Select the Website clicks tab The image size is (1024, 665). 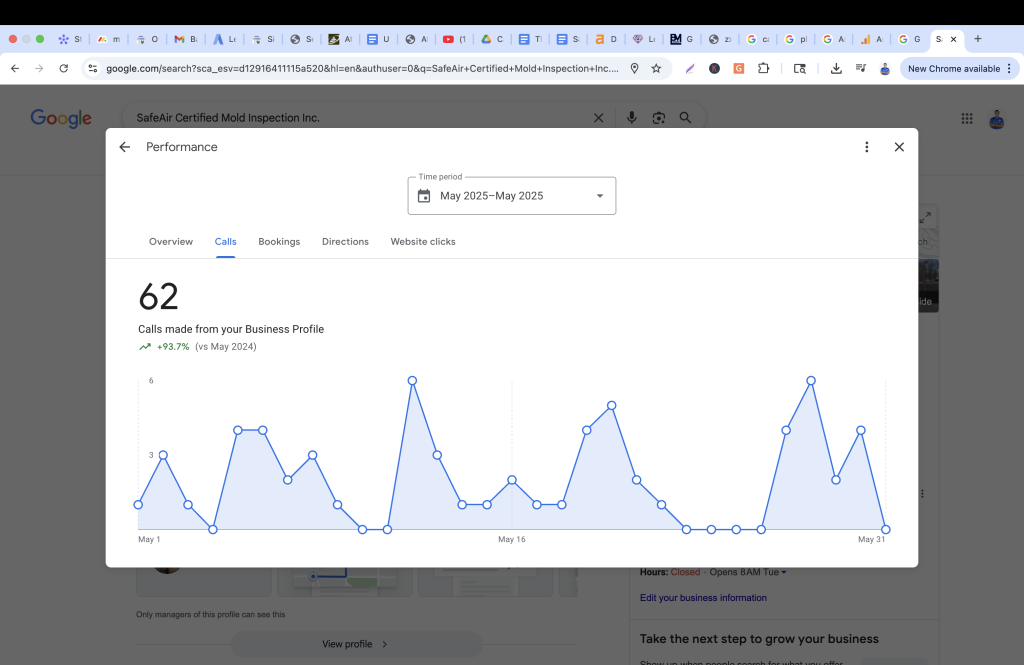(x=423, y=242)
